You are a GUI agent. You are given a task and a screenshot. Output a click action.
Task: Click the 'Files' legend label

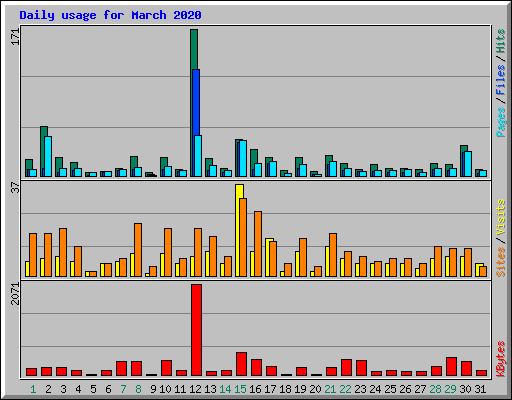pyautogui.click(x=501, y=80)
